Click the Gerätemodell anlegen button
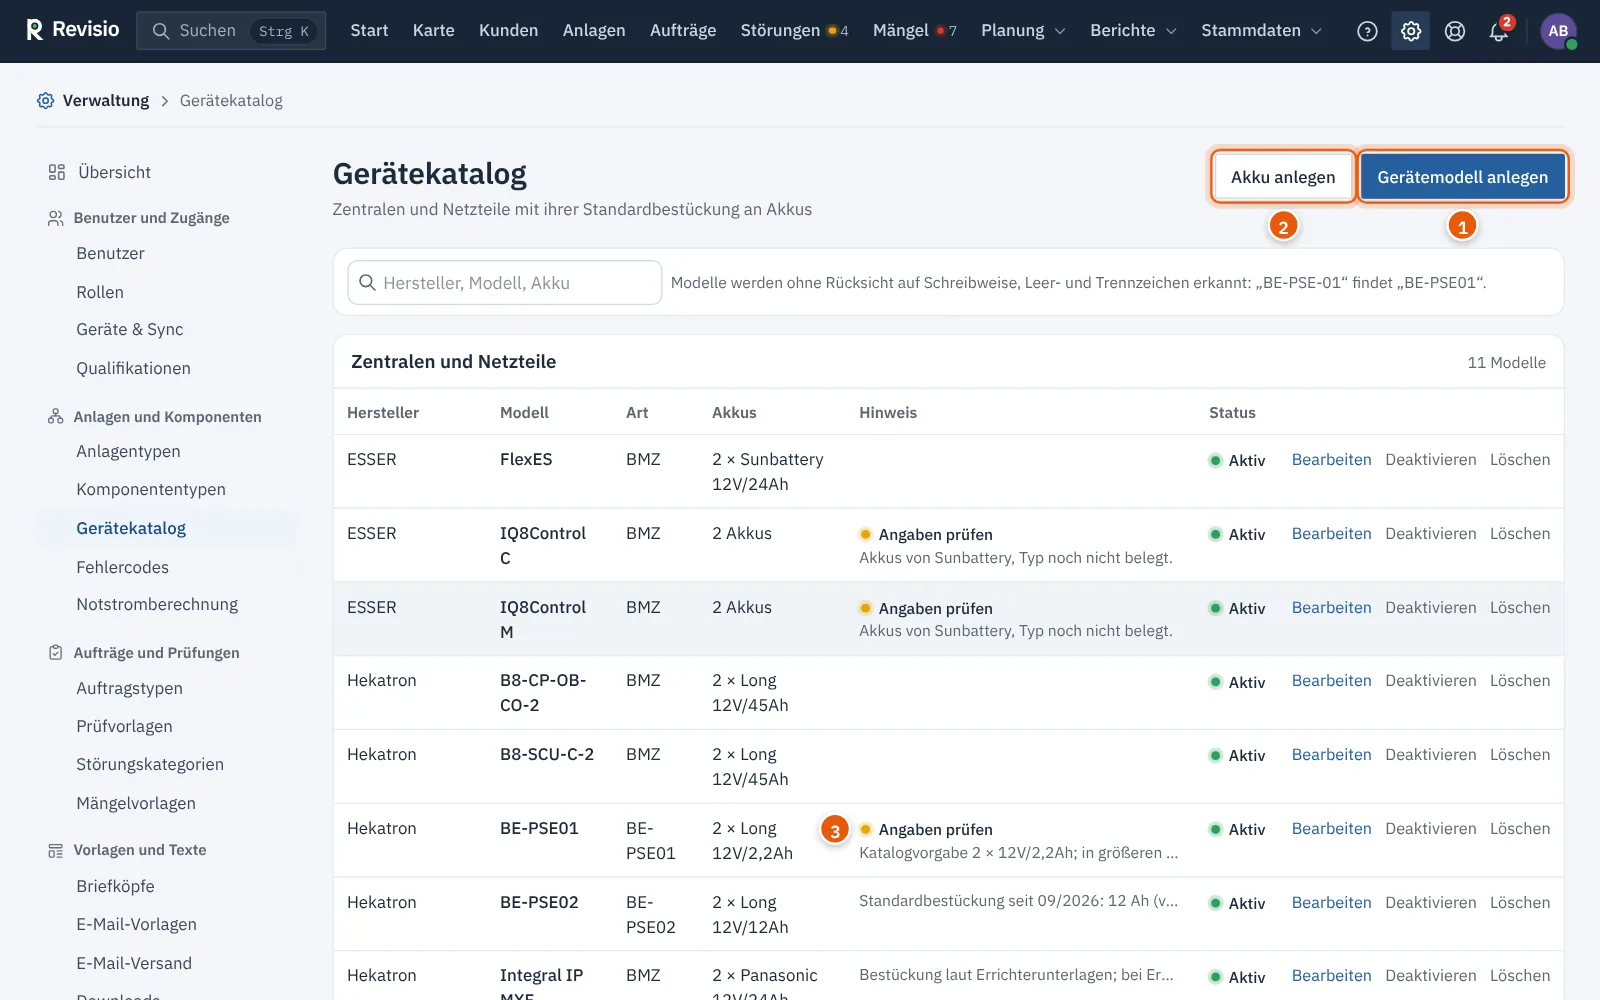Image resolution: width=1600 pixels, height=1000 pixels. click(1463, 177)
